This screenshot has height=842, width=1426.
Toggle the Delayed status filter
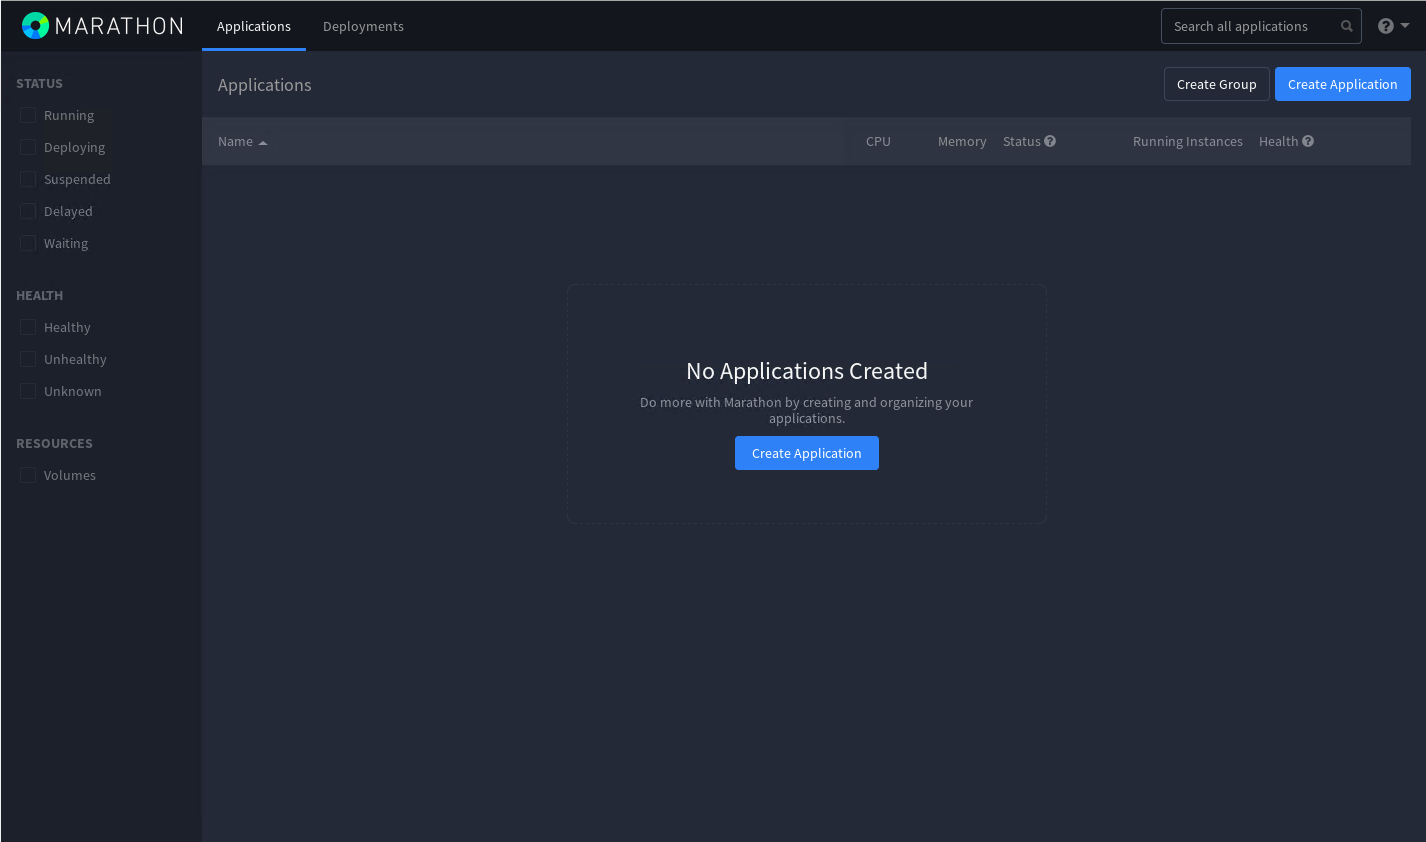click(x=28, y=211)
